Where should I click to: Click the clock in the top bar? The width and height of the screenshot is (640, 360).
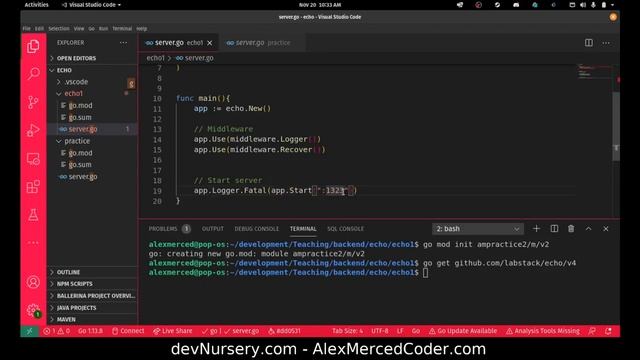click(320, 5)
